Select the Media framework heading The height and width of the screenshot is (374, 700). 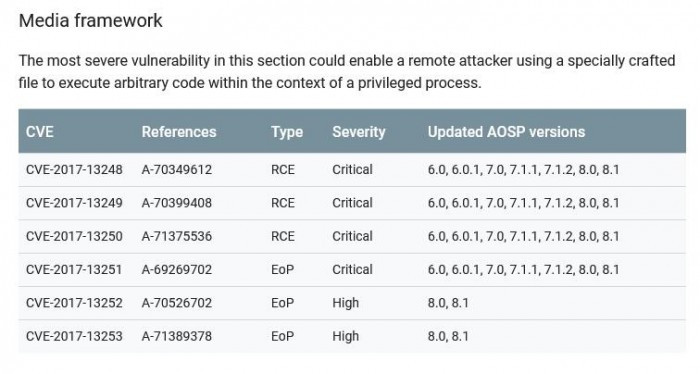(91, 21)
